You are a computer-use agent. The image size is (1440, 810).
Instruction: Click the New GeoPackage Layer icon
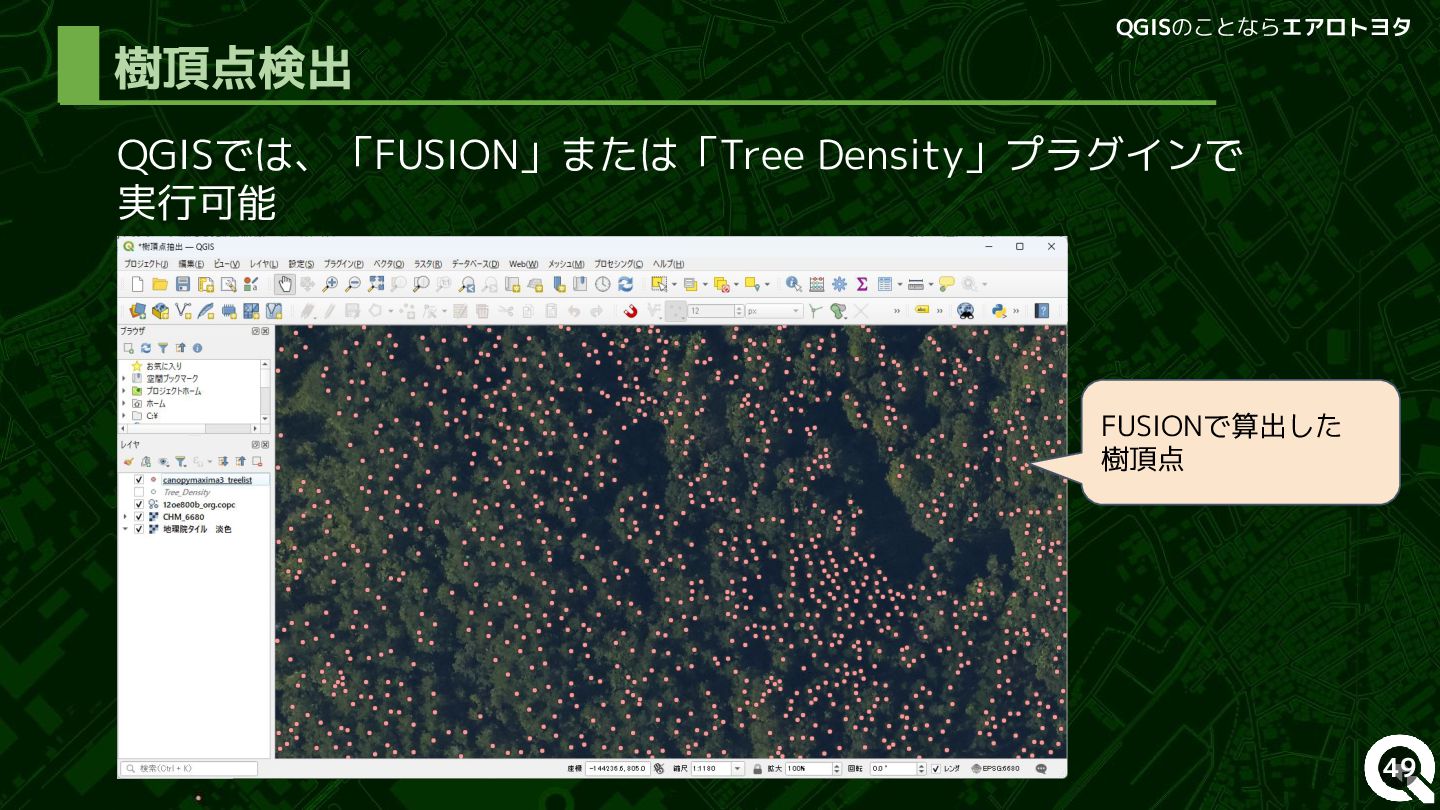click(160, 311)
